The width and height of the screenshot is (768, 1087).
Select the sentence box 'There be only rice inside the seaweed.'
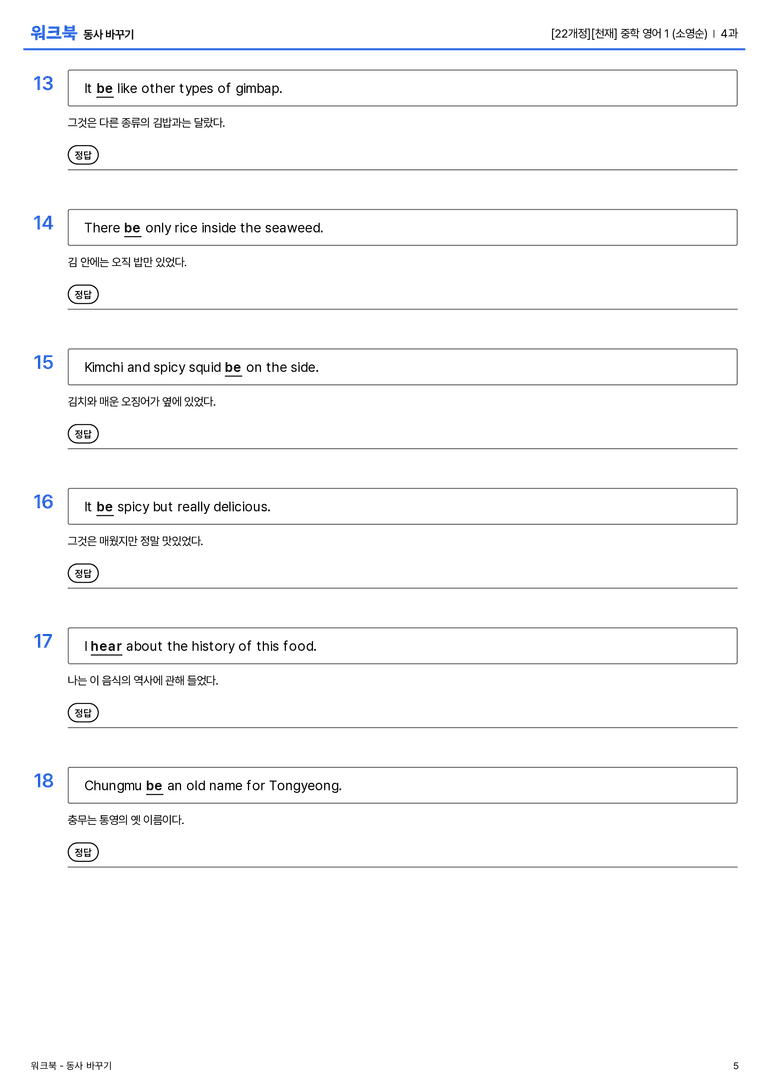402,227
